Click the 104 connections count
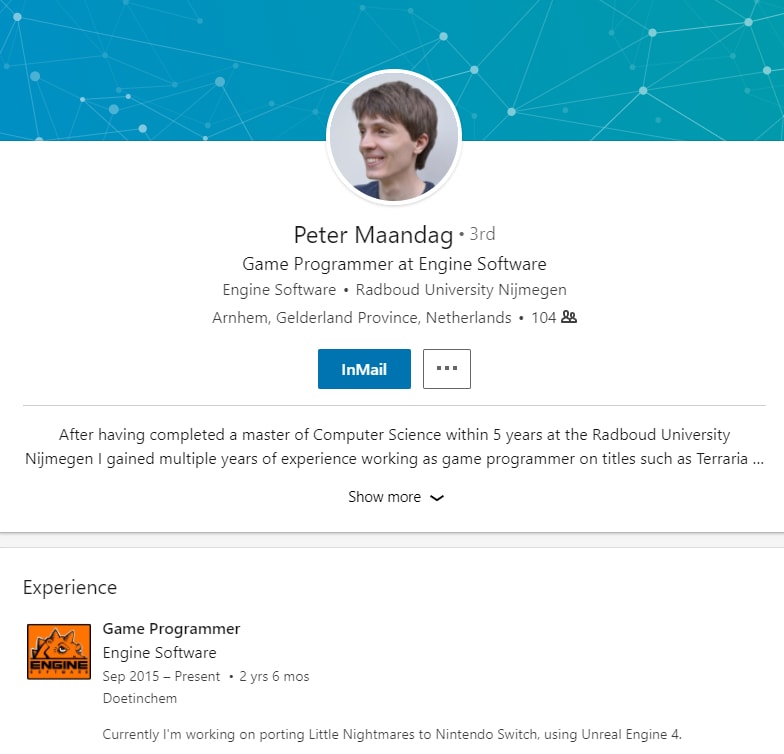Image resolution: width=784 pixels, height=754 pixels. [543, 318]
